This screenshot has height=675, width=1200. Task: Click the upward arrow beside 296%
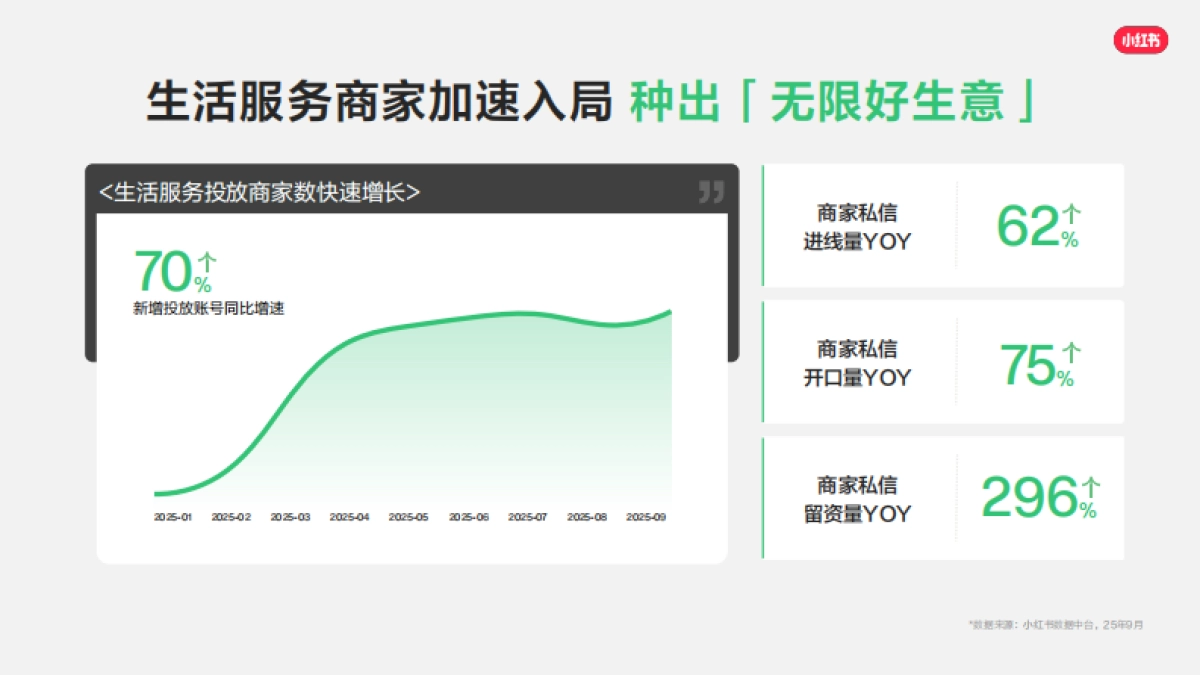[1092, 487]
